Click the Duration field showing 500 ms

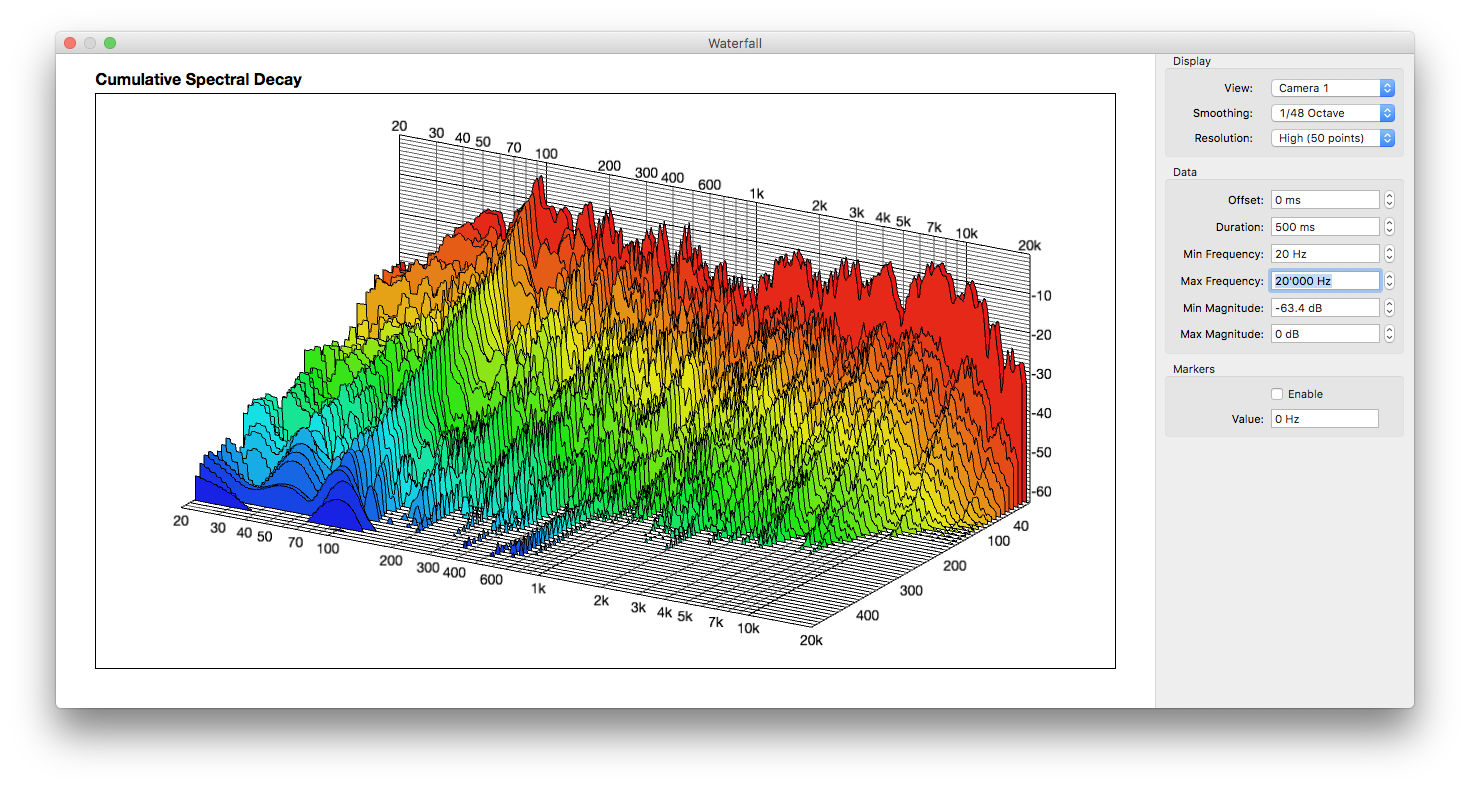(1325, 227)
